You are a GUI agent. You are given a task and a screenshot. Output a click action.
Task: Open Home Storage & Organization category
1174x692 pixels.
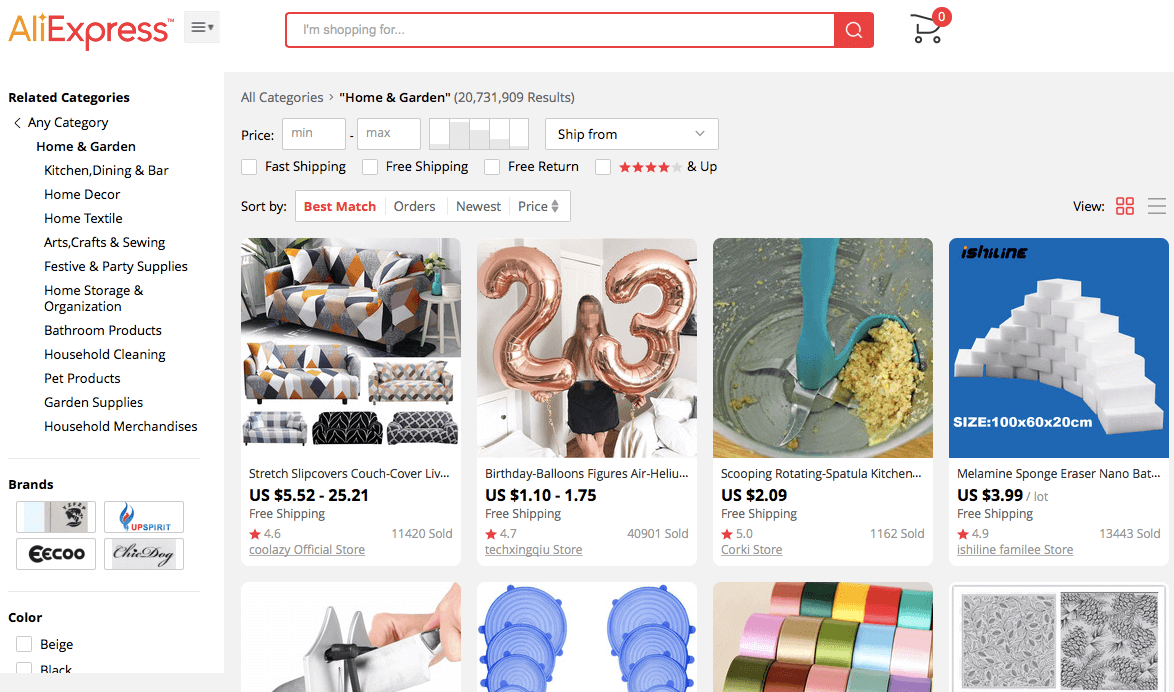coord(94,298)
